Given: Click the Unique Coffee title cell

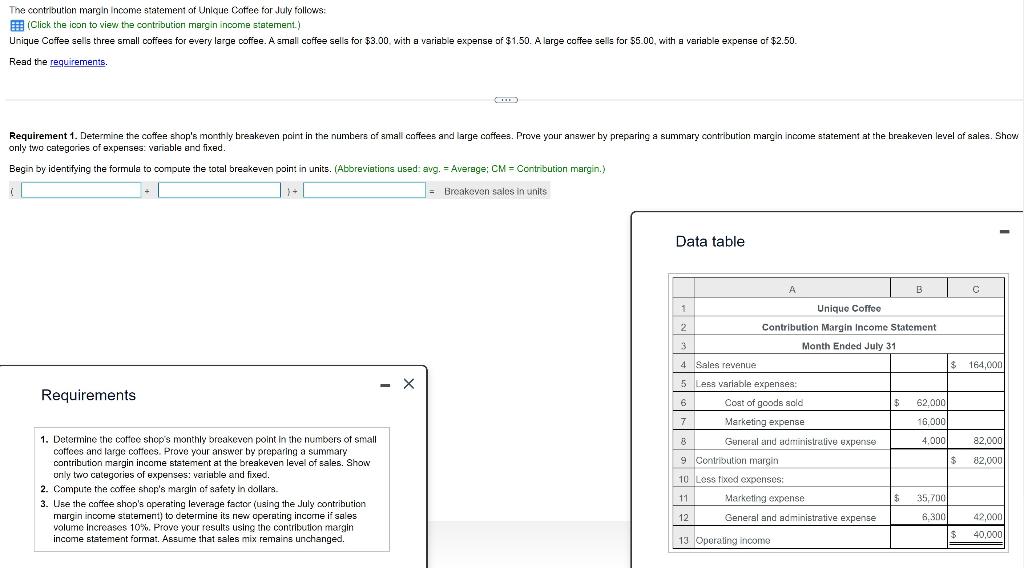Looking at the screenshot, I should (848, 308).
